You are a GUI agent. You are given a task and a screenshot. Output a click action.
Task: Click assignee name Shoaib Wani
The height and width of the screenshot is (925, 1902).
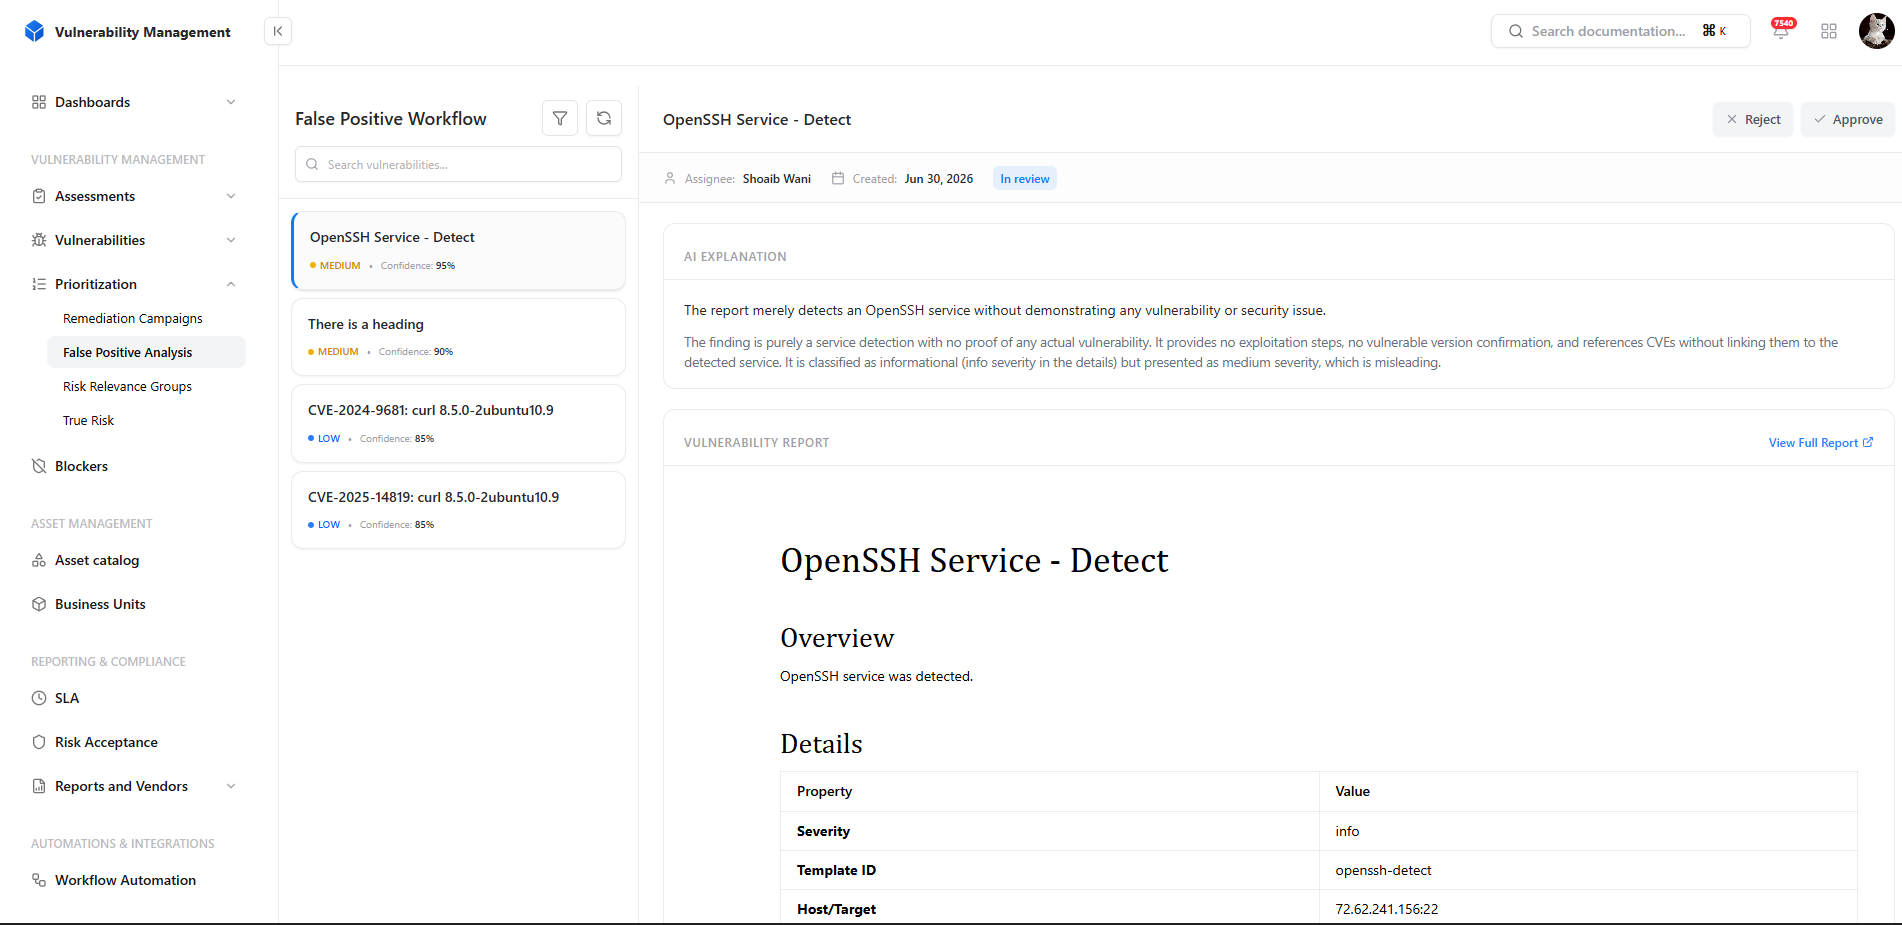tap(777, 178)
